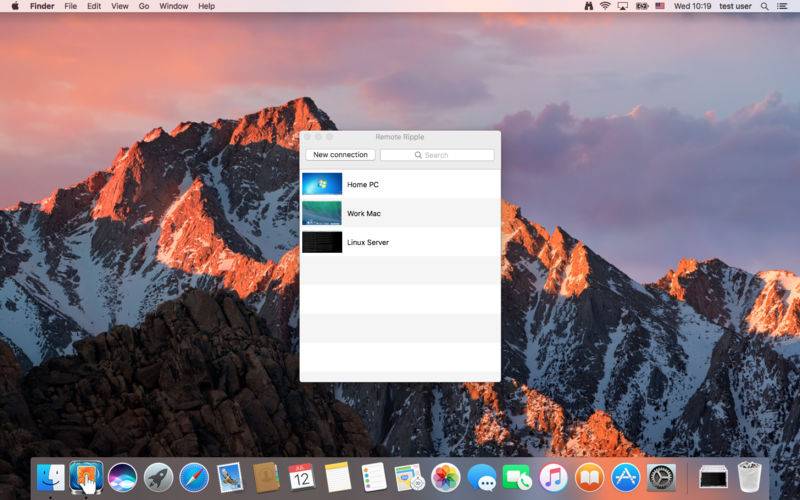Open Launchpad rocket icon

(x=158, y=477)
